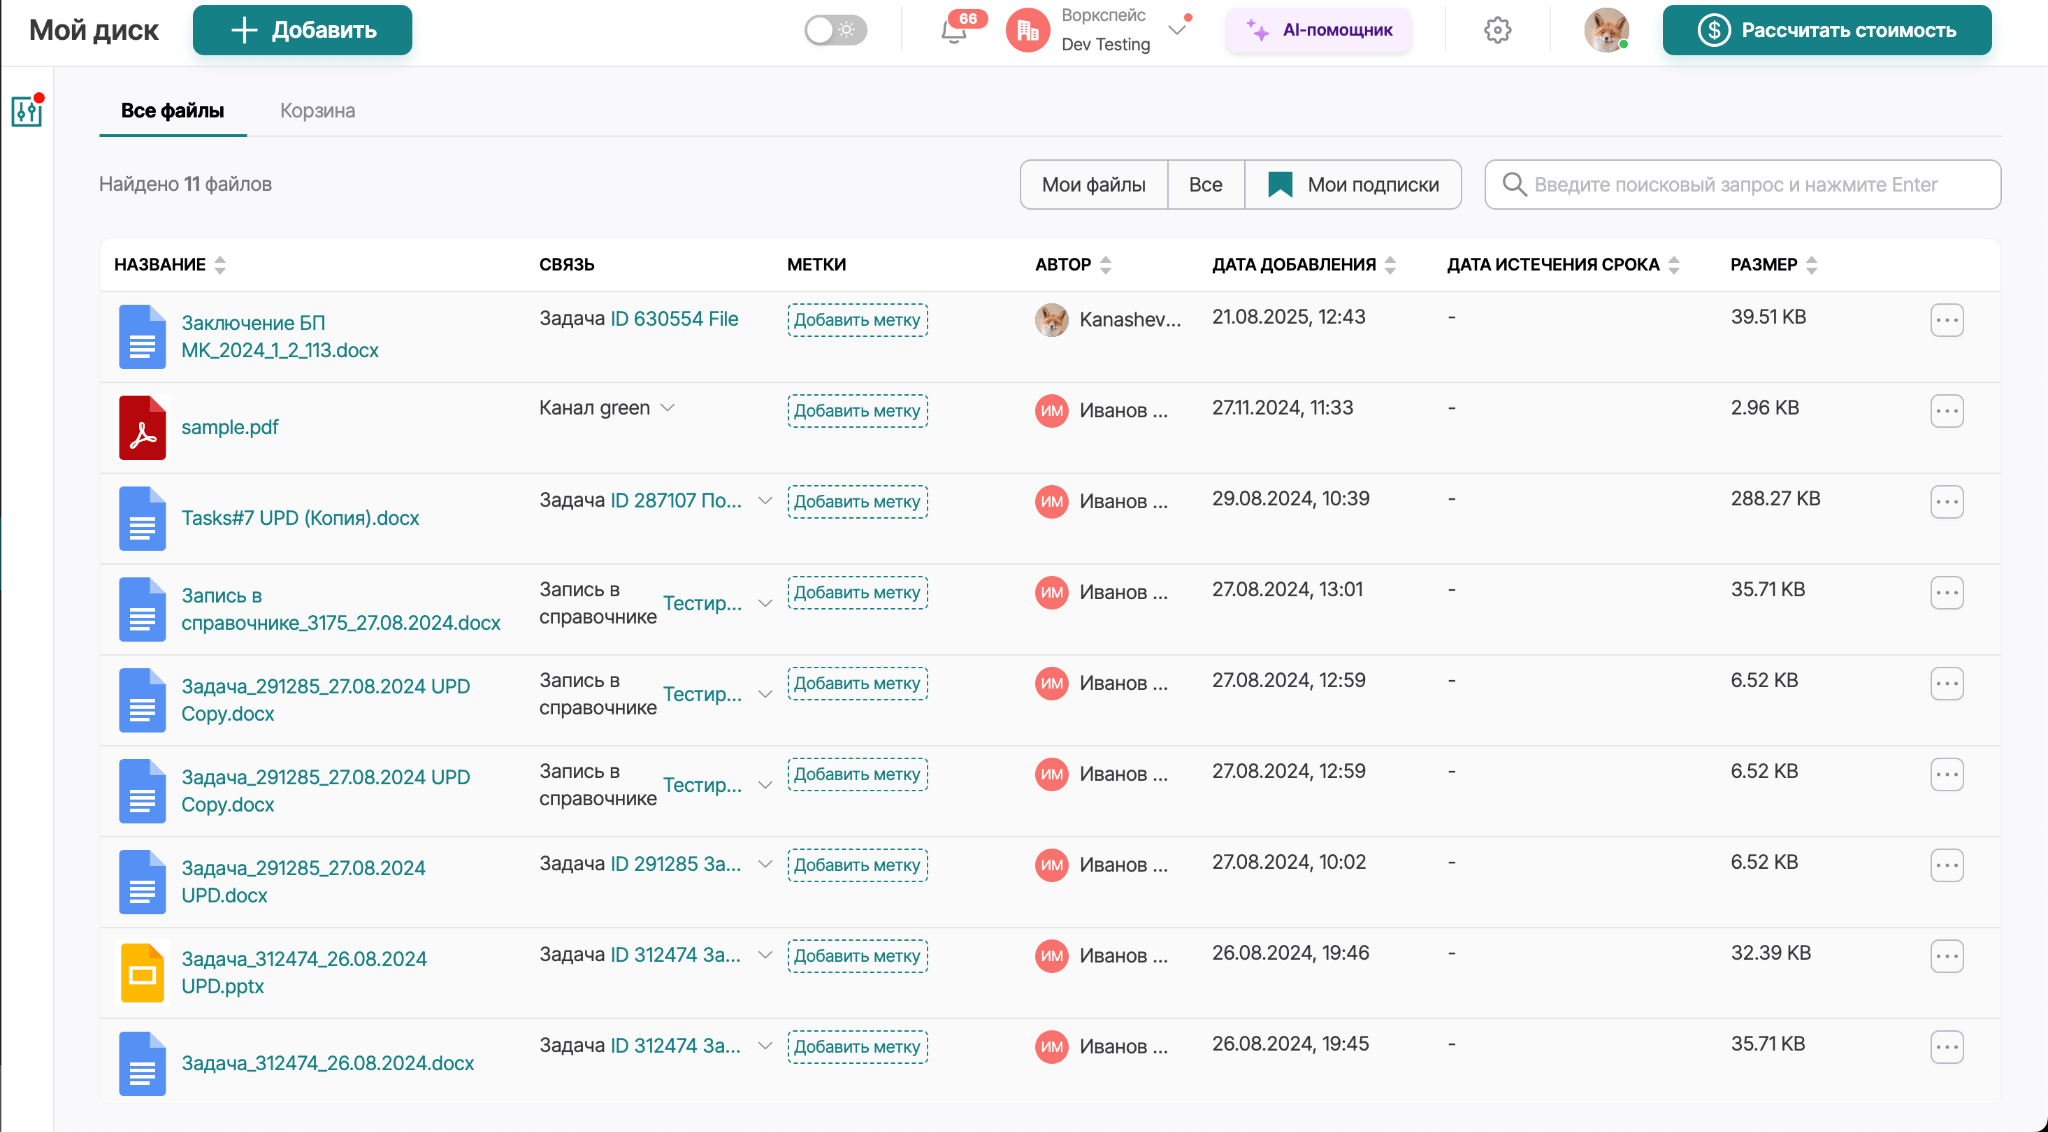Sort by РАЗМЕР column arrows
Screen dimensions: 2048x1132
click(x=1811, y=265)
